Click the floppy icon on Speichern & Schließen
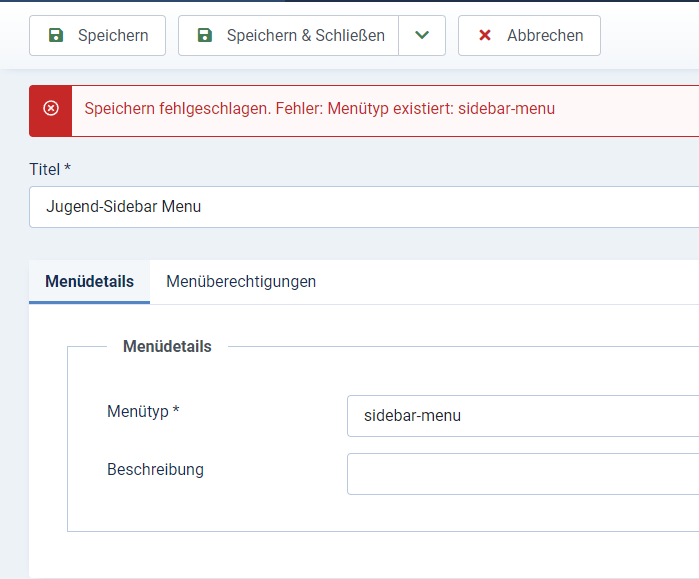 pyautogui.click(x=205, y=35)
